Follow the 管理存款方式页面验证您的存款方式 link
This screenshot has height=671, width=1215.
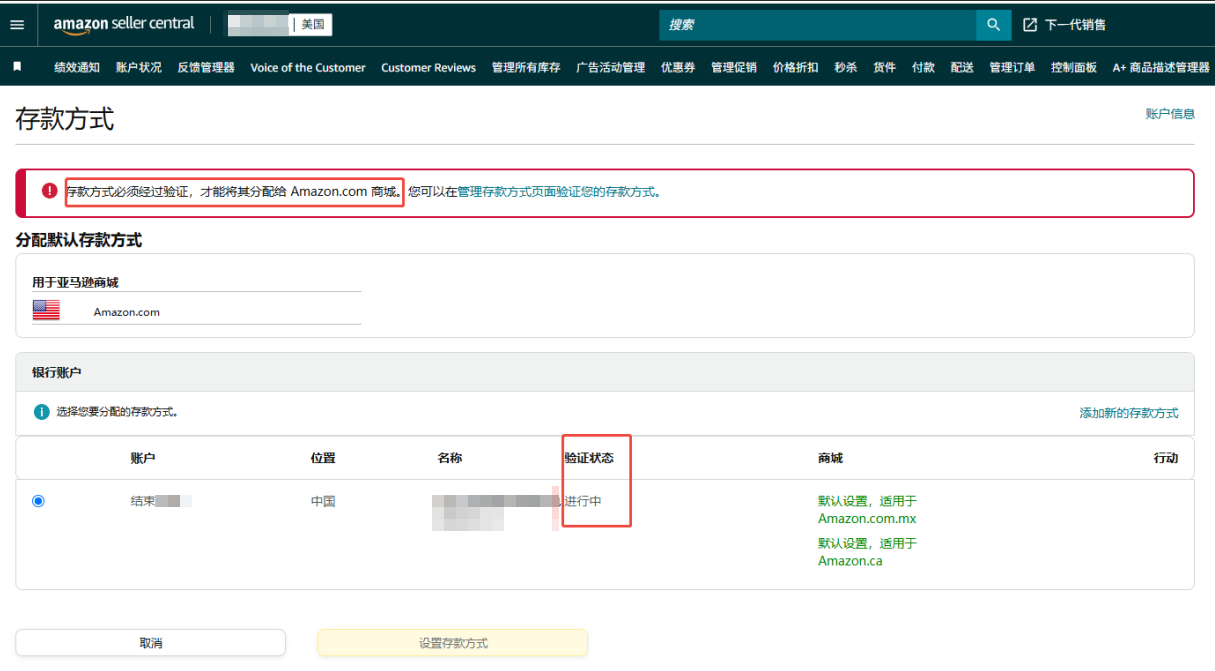[x=557, y=192]
